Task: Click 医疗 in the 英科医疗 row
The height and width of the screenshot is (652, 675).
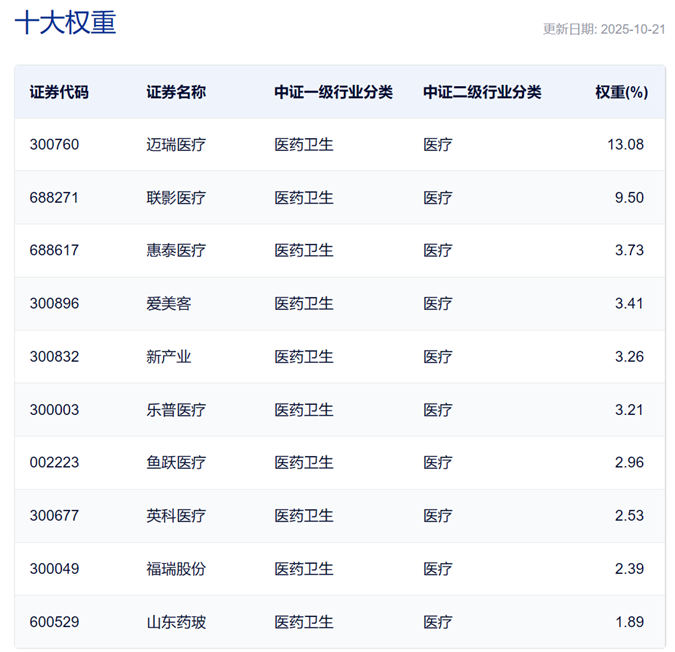Action: pyautogui.click(x=437, y=516)
